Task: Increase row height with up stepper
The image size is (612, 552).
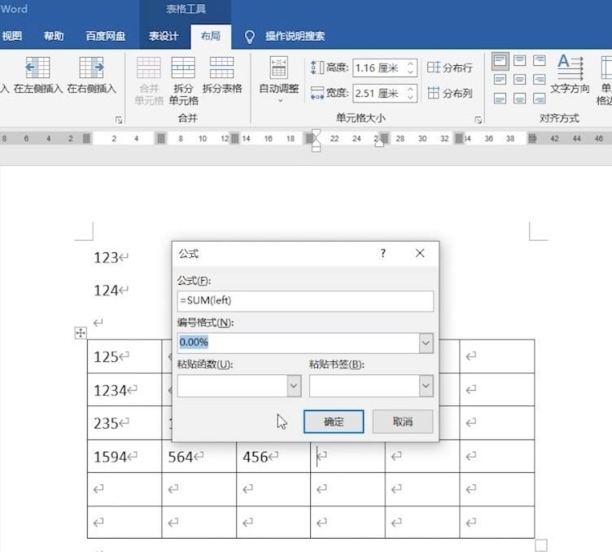Action: 410,64
